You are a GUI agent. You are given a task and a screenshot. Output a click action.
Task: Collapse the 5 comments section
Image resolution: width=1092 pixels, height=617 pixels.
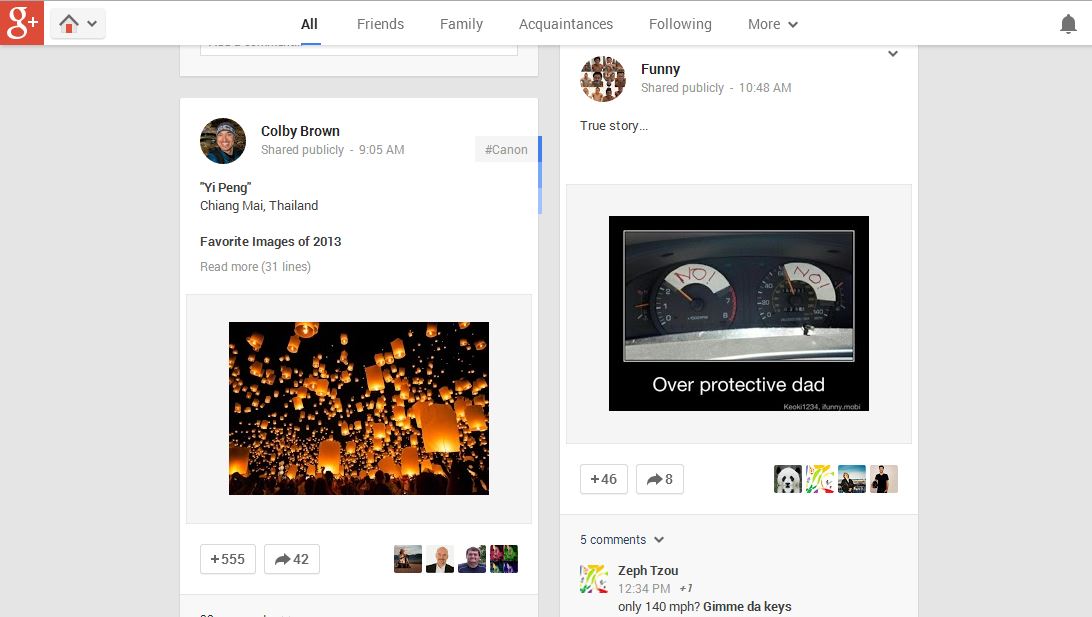(x=621, y=539)
